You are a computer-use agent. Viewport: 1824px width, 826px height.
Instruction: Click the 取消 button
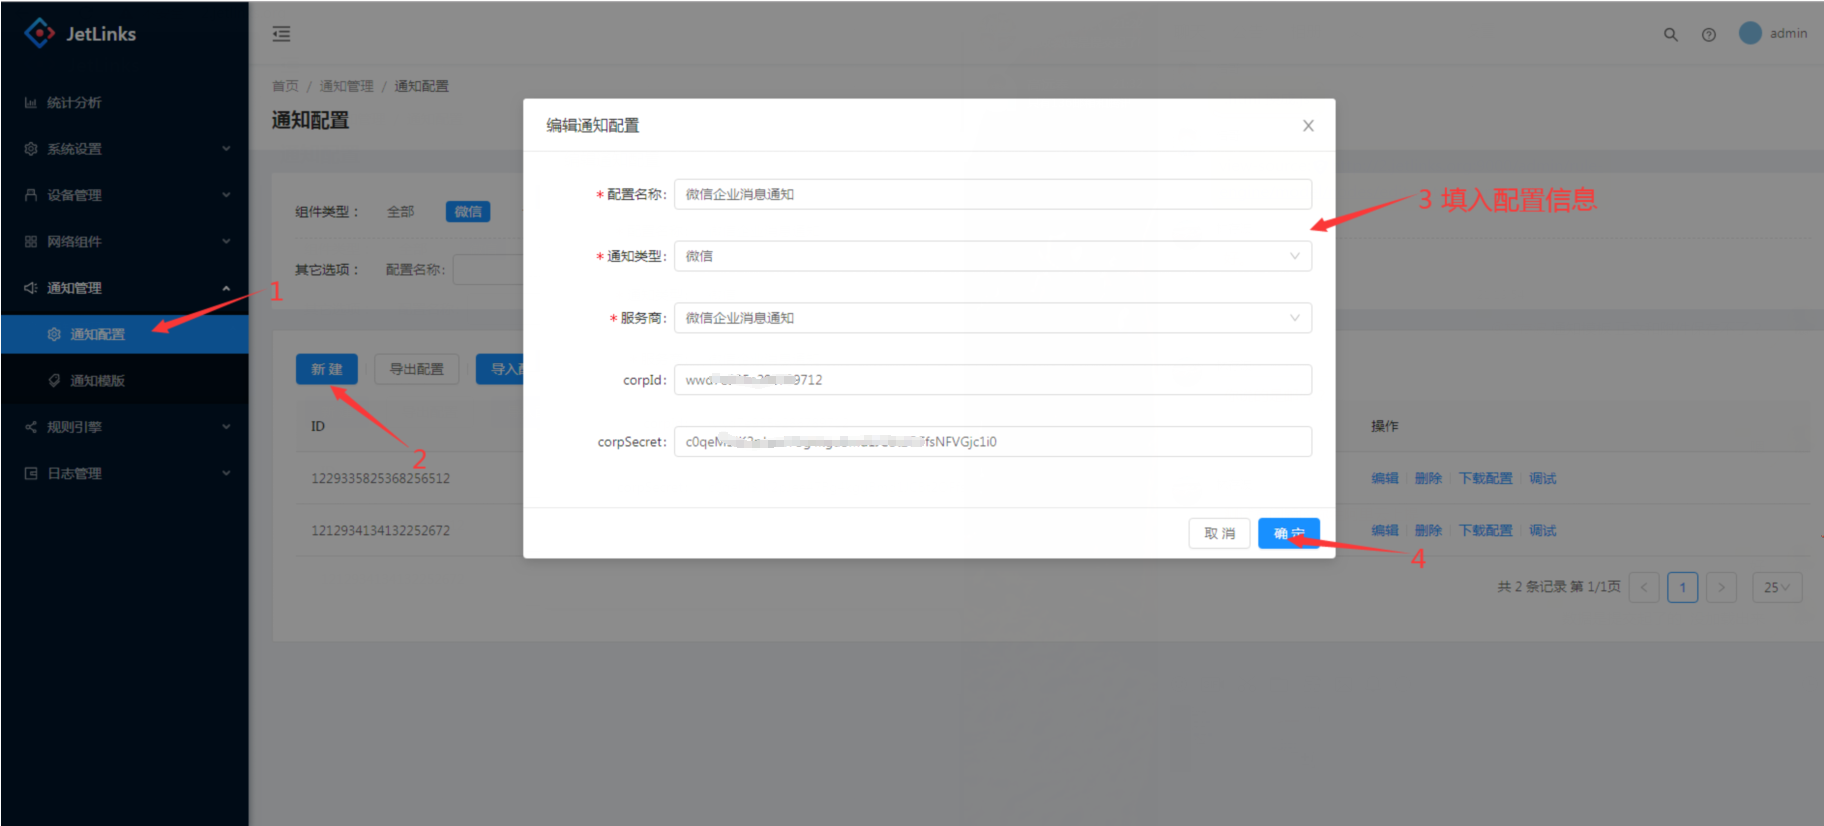[1219, 533]
